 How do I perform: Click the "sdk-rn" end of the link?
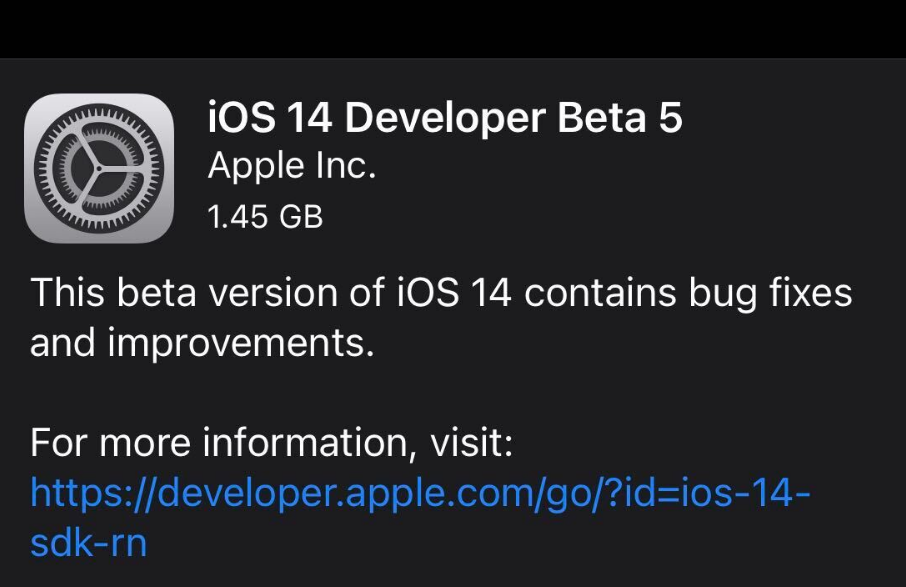pyautogui.click(x=88, y=542)
